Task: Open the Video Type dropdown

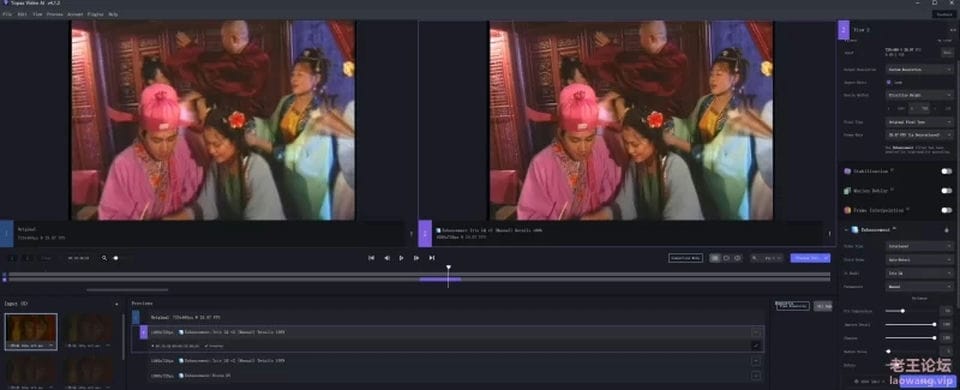Action: pos(919,246)
